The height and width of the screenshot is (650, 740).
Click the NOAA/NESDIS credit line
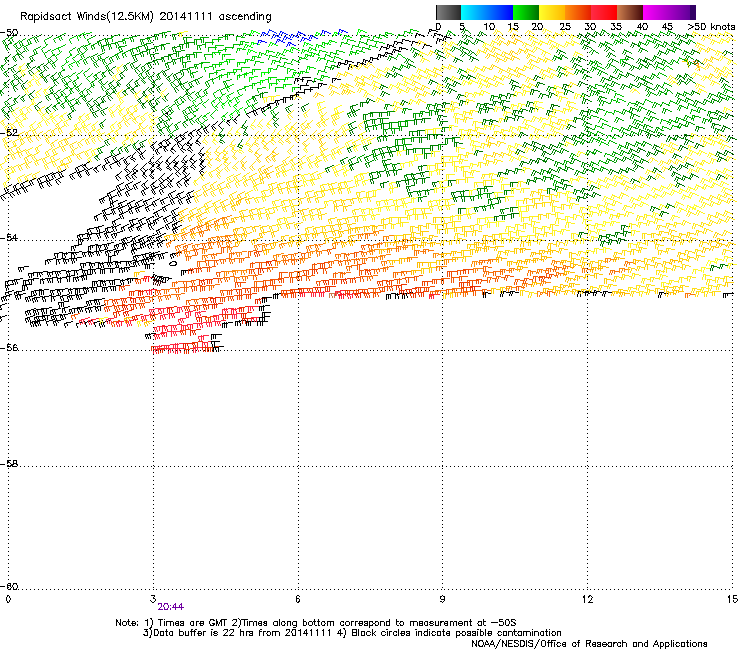click(589, 644)
